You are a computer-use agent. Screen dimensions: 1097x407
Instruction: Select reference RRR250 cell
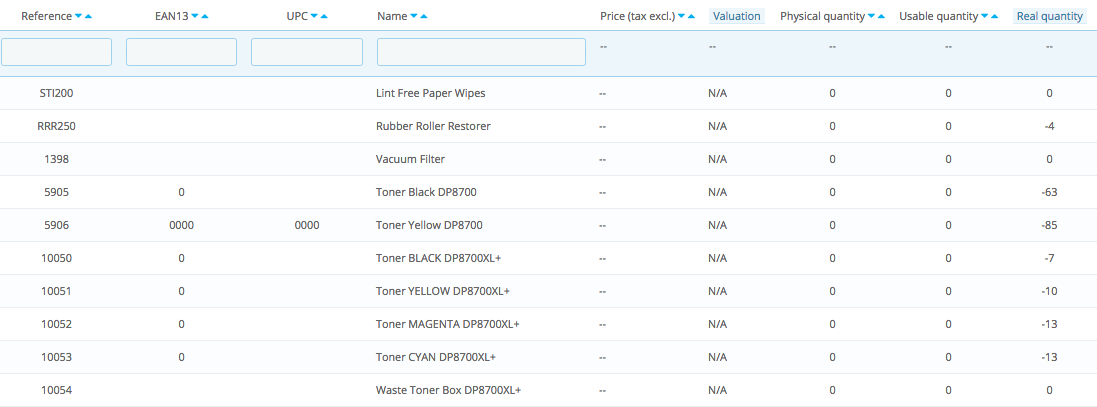click(x=56, y=127)
